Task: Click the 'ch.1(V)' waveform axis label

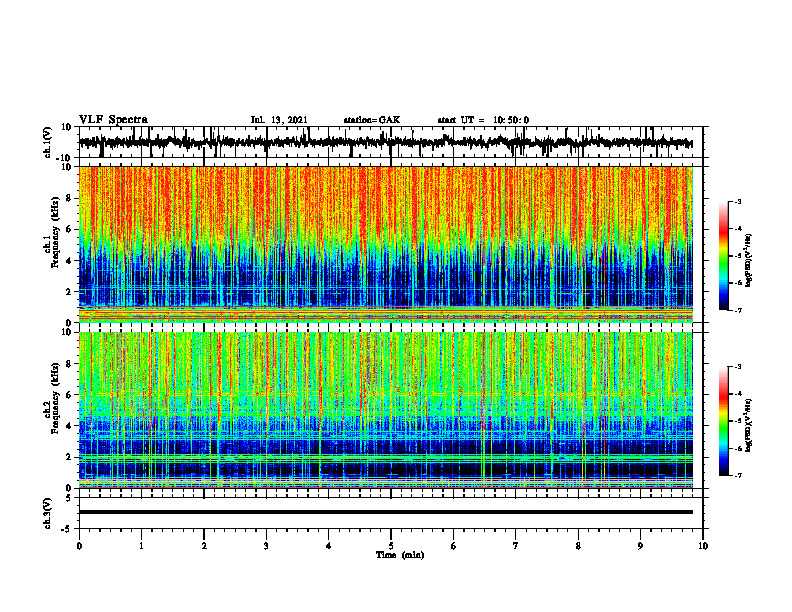Action: pos(48,142)
